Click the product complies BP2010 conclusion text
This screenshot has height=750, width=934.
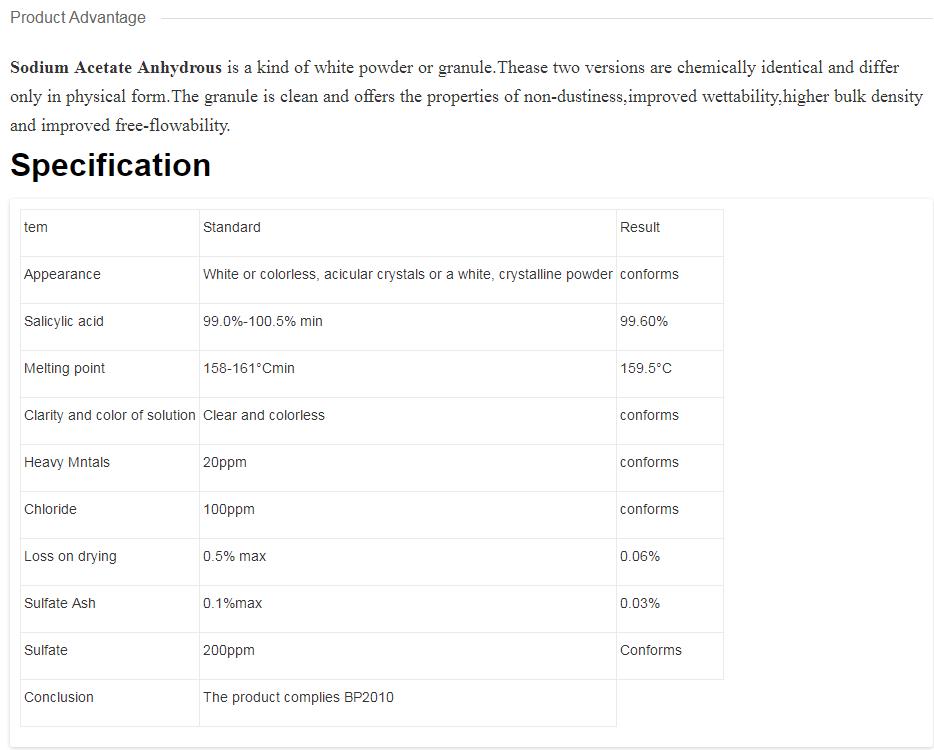298,697
